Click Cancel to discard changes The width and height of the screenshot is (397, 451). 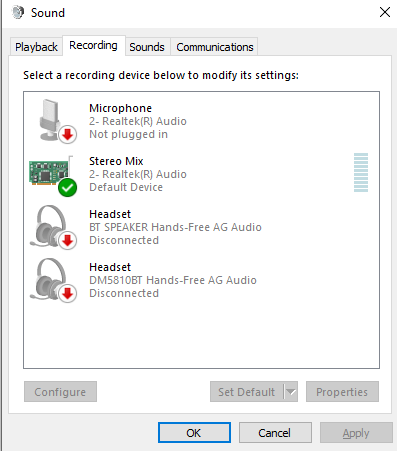[x=275, y=433]
